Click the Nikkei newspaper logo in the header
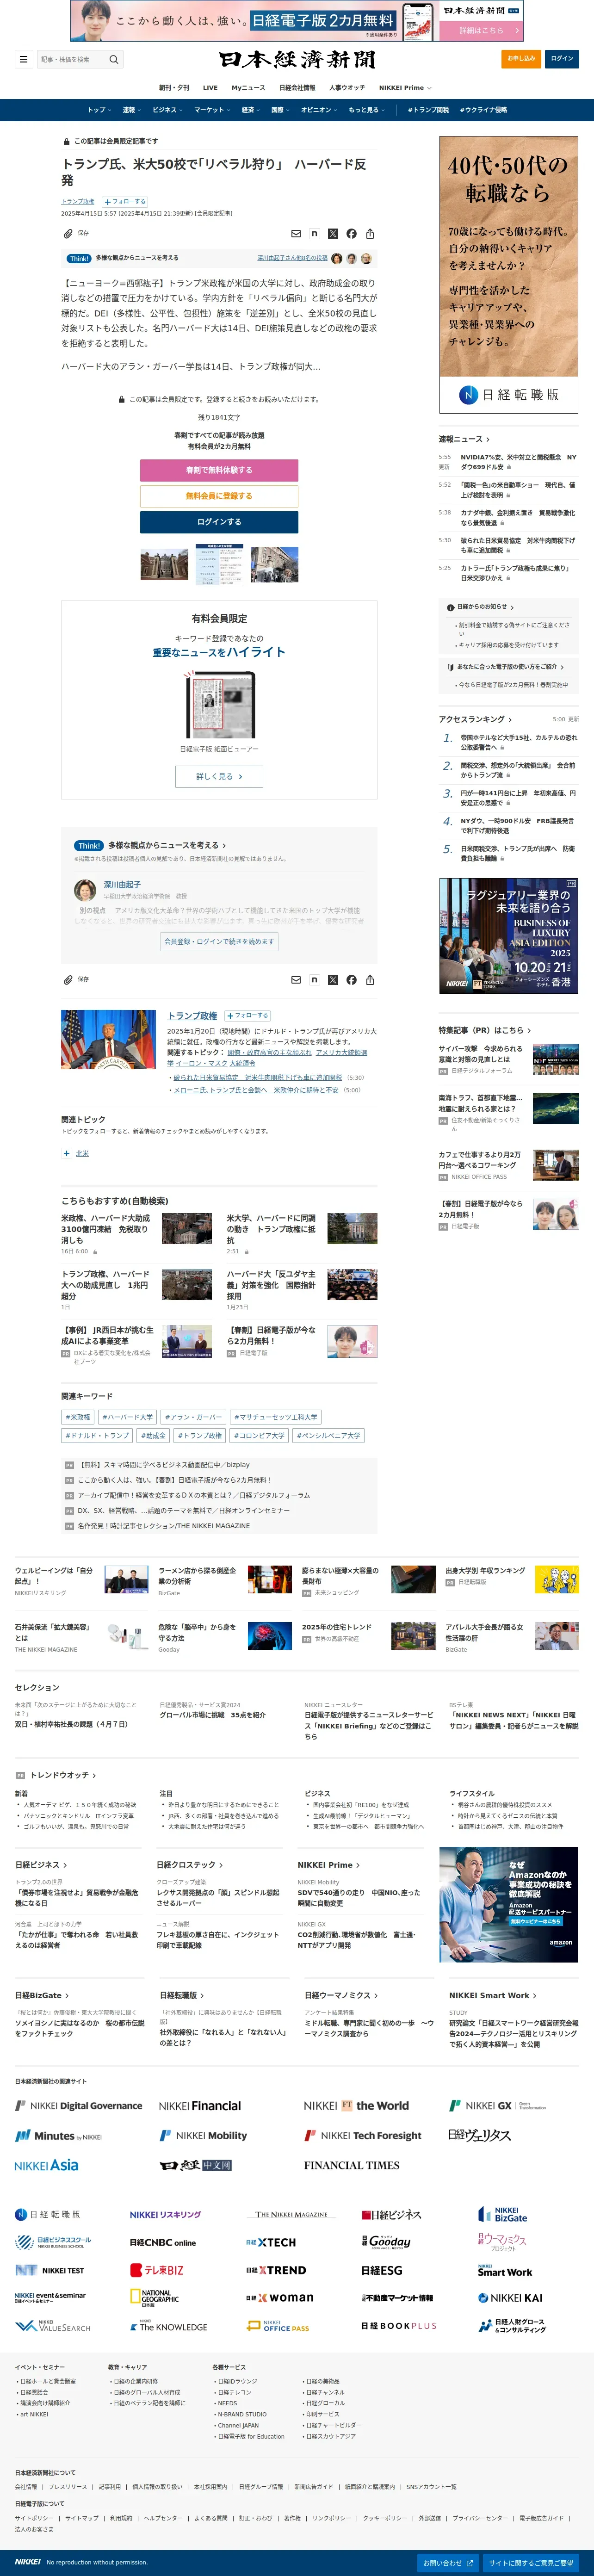 click(297, 59)
